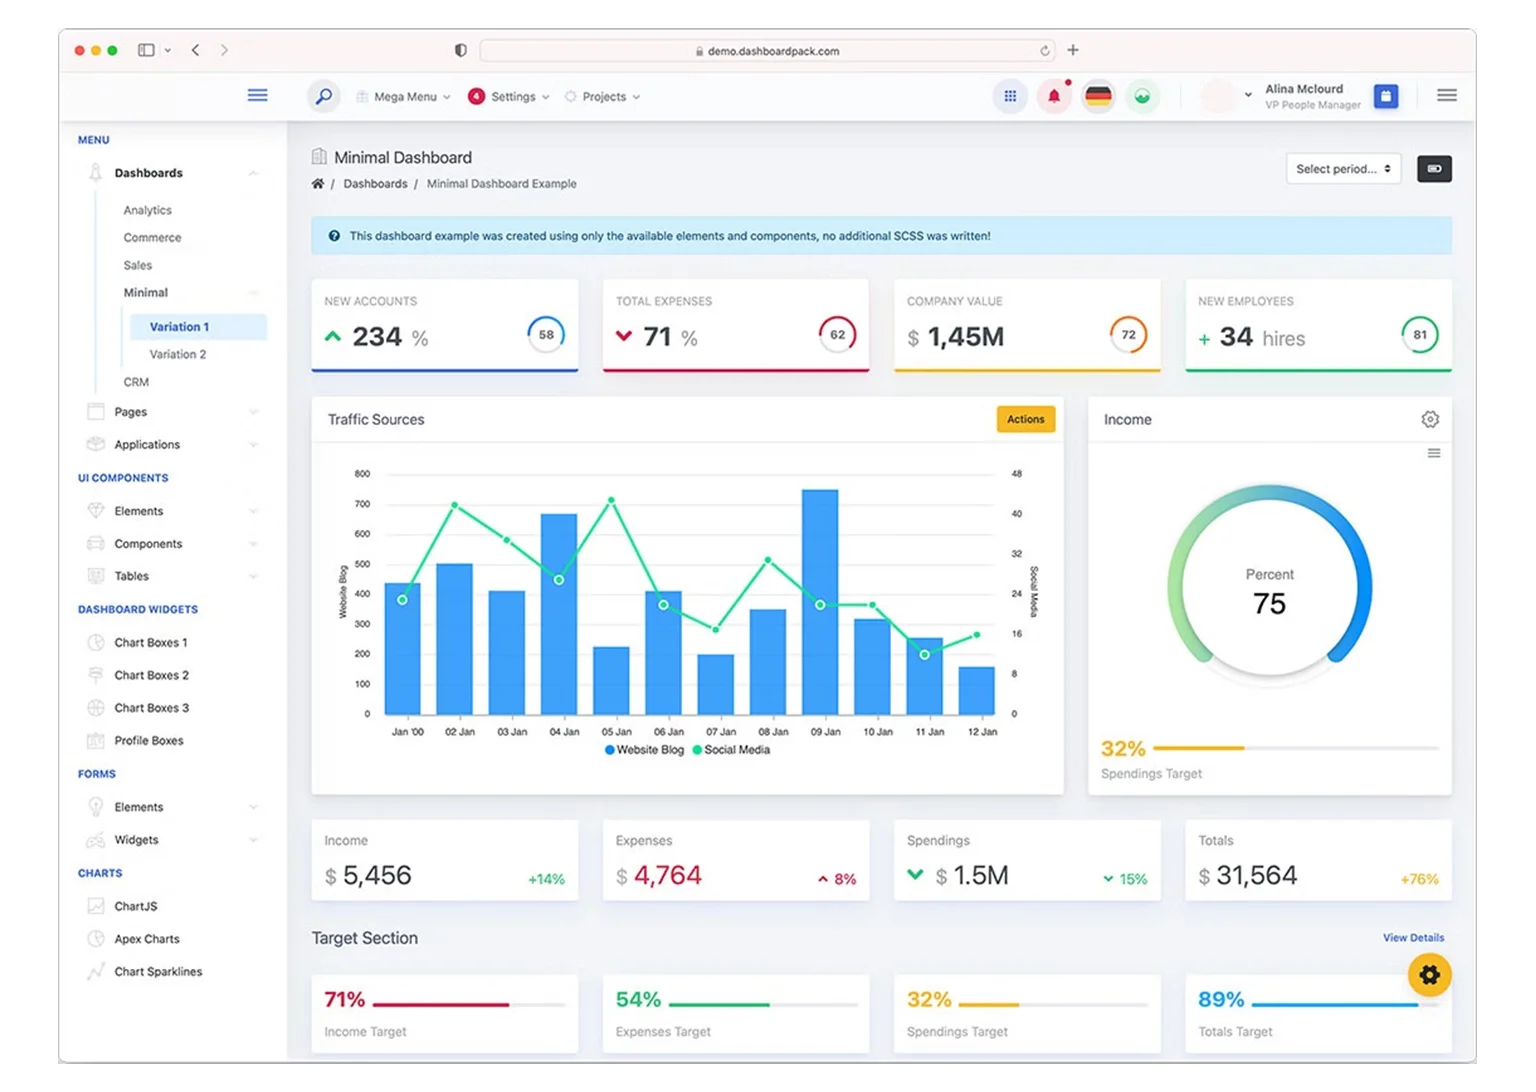
Task: Click the yellow Actions button
Action: click(x=1025, y=420)
